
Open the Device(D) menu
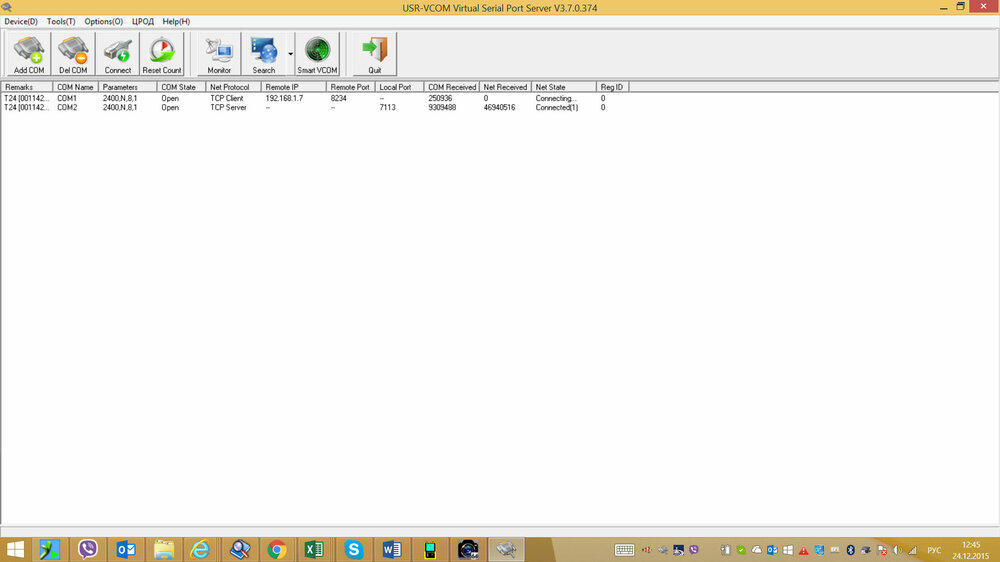click(21, 21)
